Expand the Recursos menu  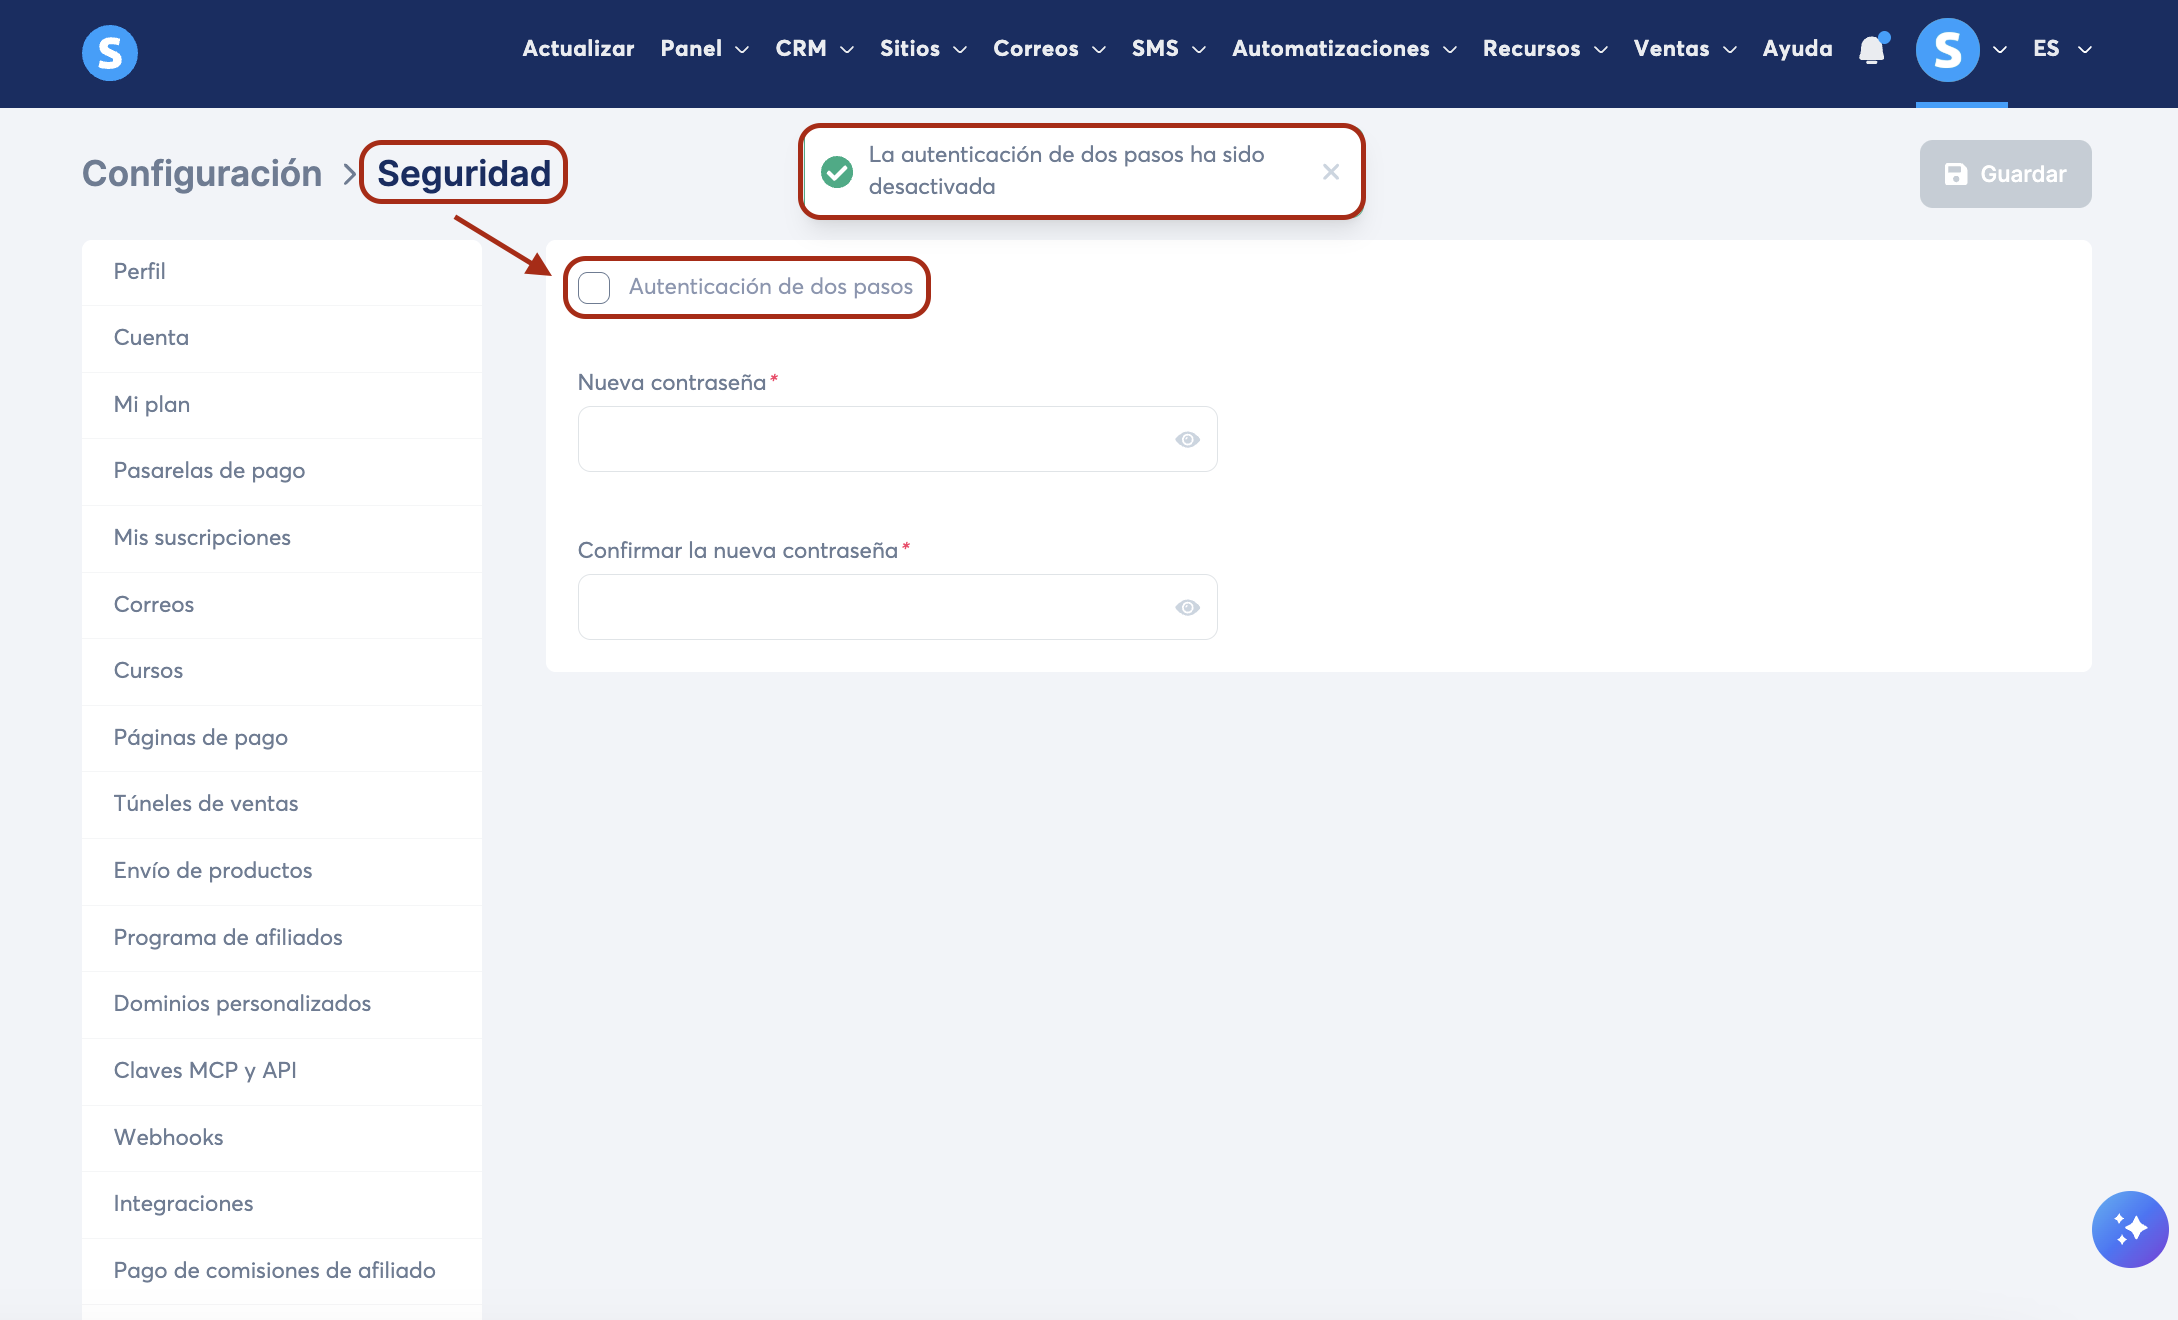[1545, 49]
